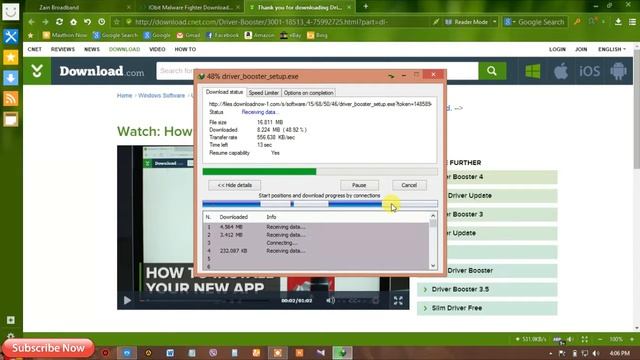Click the JOIN link
The width and height of the screenshot is (640, 360).
pos(581,49)
